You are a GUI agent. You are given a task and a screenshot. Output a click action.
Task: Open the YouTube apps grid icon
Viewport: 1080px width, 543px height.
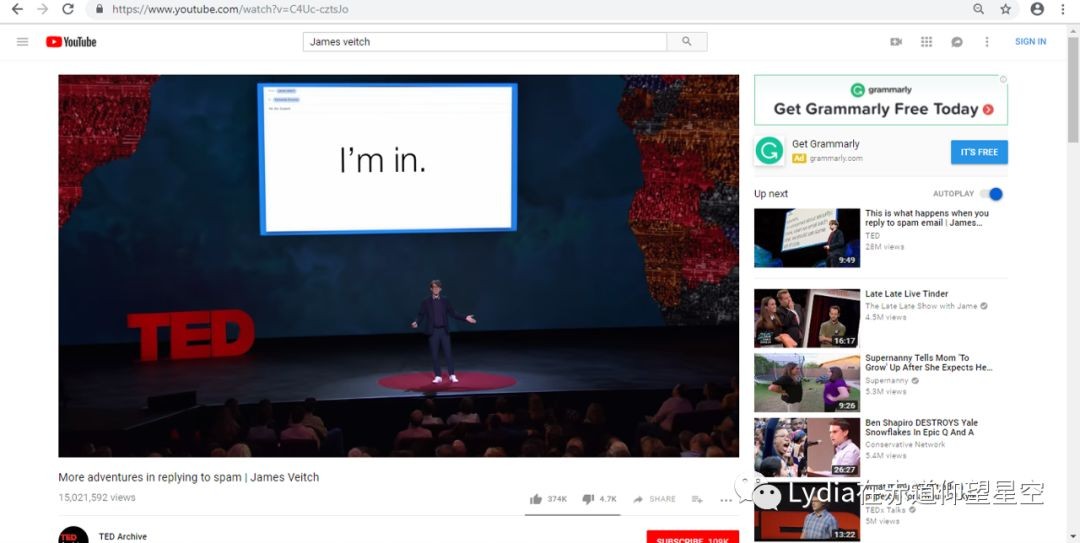(x=926, y=42)
